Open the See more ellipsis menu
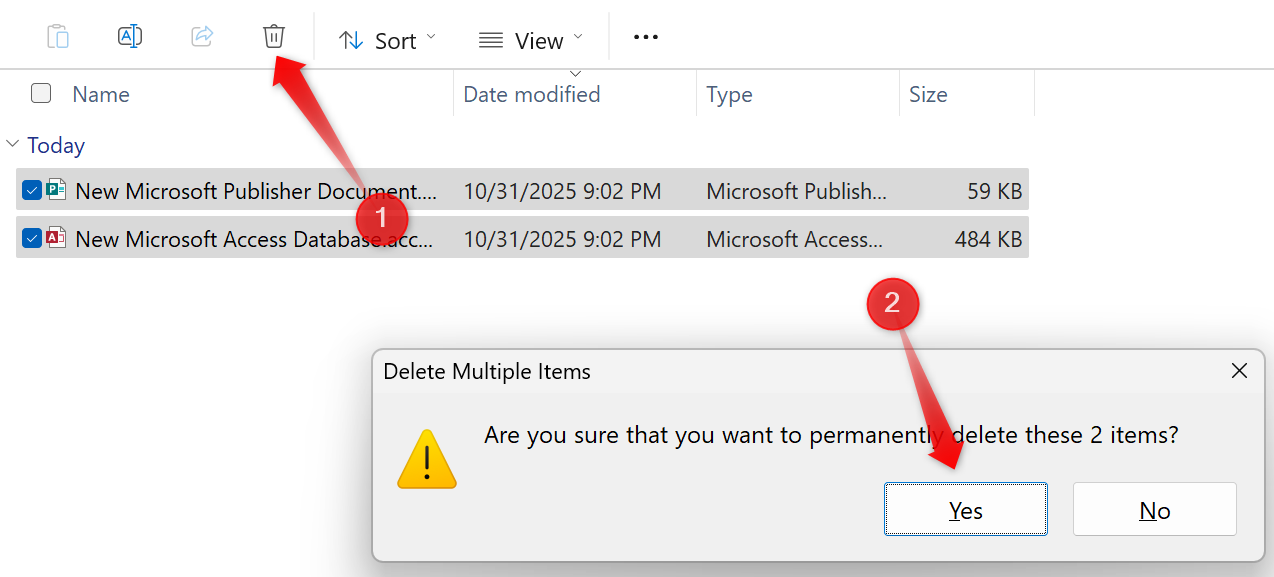The width and height of the screenshot is (1274, 577). pos(646,37)
